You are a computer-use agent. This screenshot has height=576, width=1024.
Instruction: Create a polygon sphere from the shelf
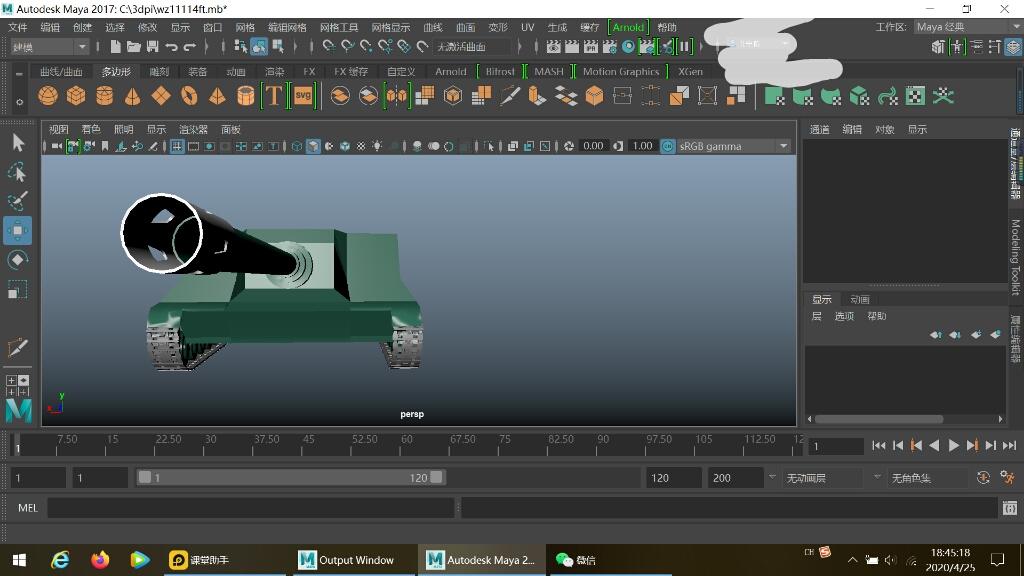47,96
